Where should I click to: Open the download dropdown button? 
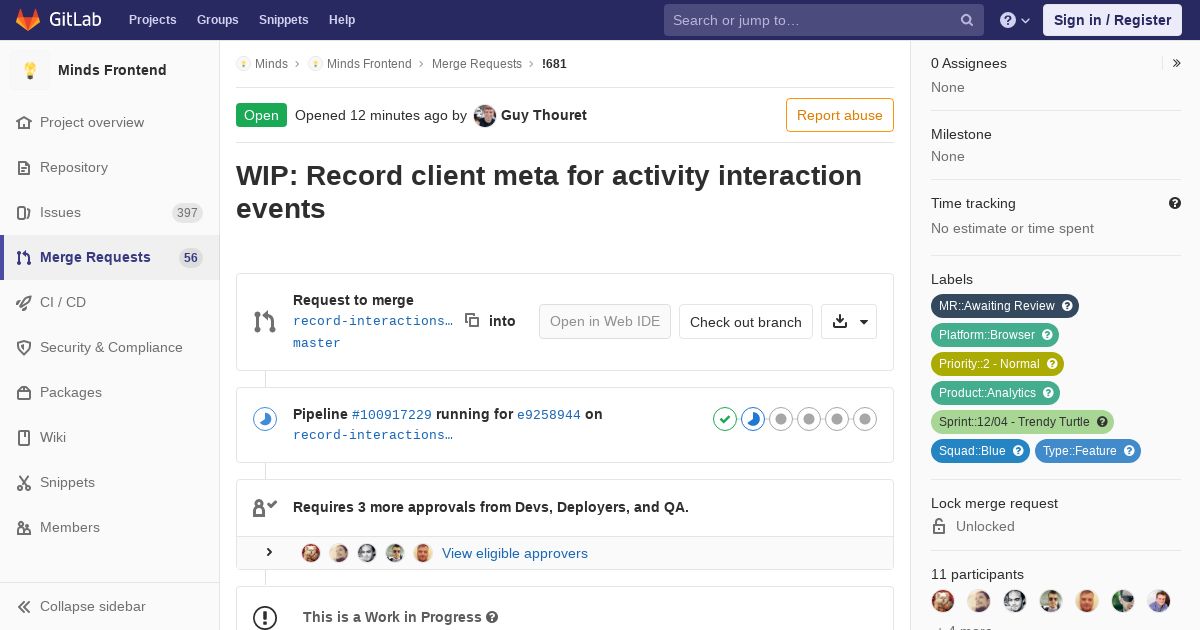[849, 322]
